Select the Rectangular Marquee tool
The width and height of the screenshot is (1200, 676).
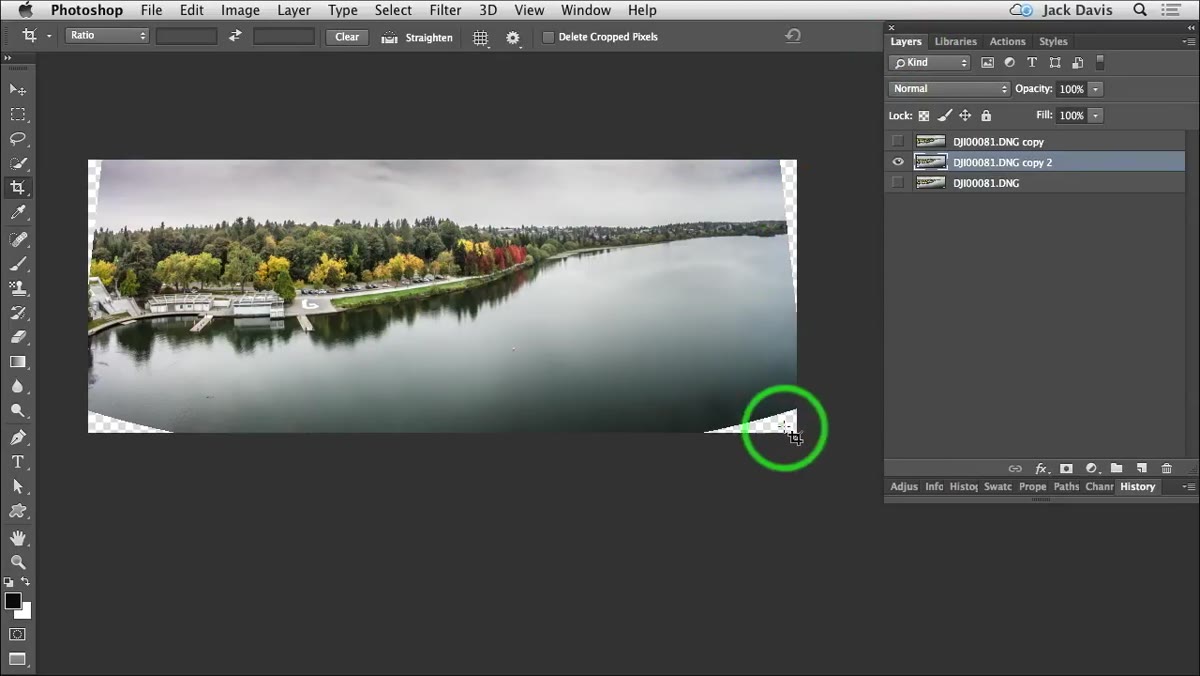tap(17, 114)
